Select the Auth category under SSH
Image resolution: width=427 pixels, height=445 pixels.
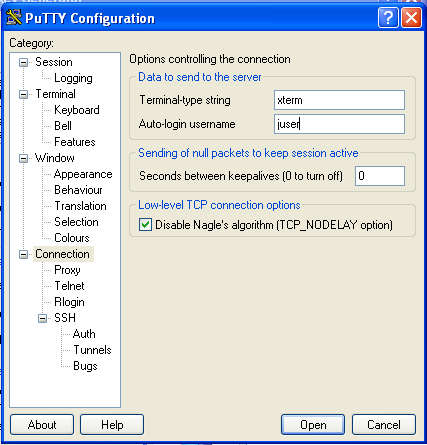click(x=84, y=334)
